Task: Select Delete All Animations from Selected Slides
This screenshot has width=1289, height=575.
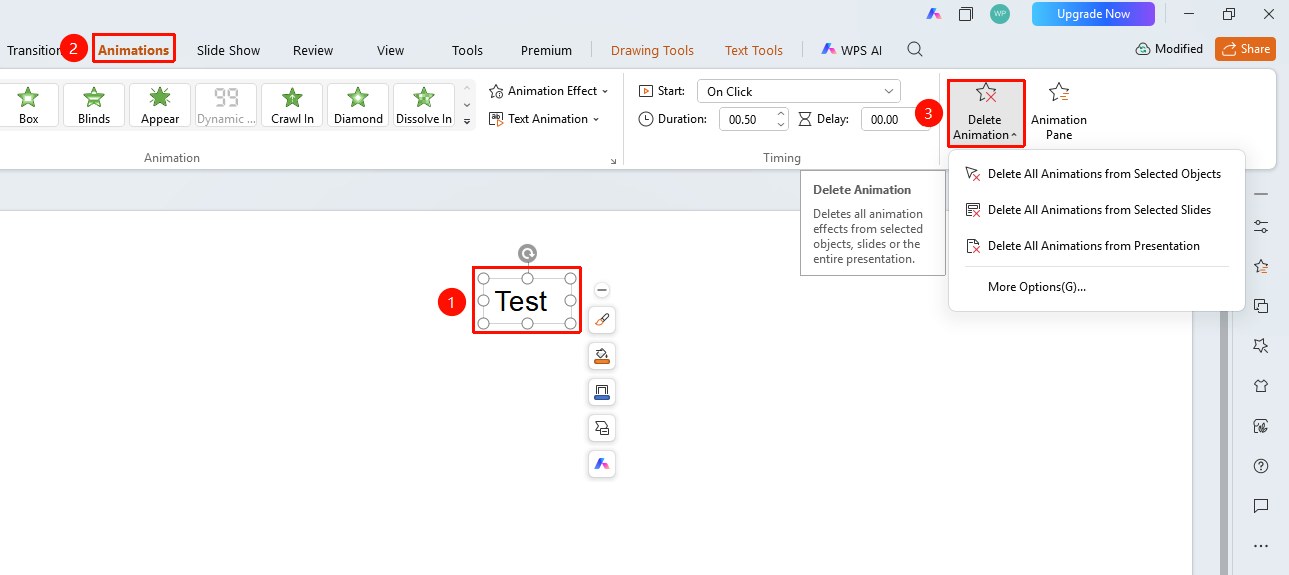Action: coord(1095,210)
